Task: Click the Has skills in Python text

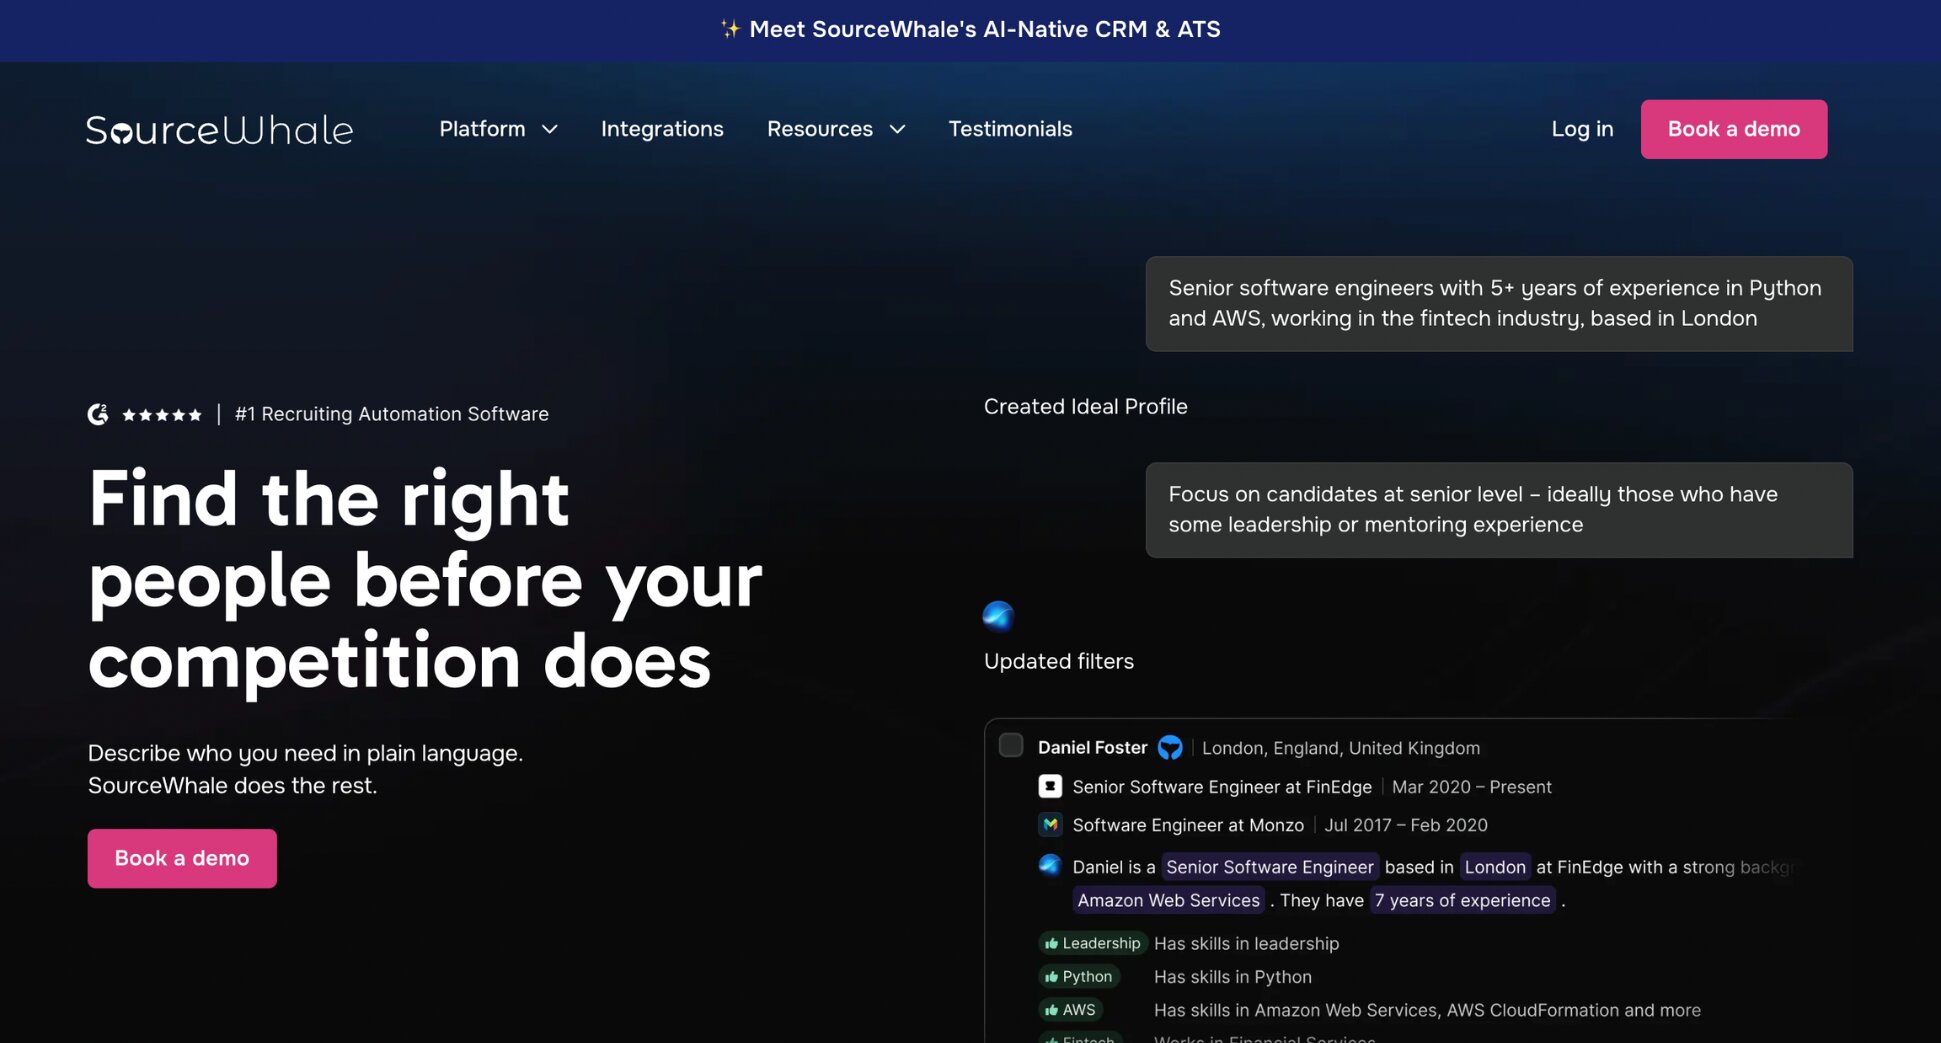Action: (1232, 976)
